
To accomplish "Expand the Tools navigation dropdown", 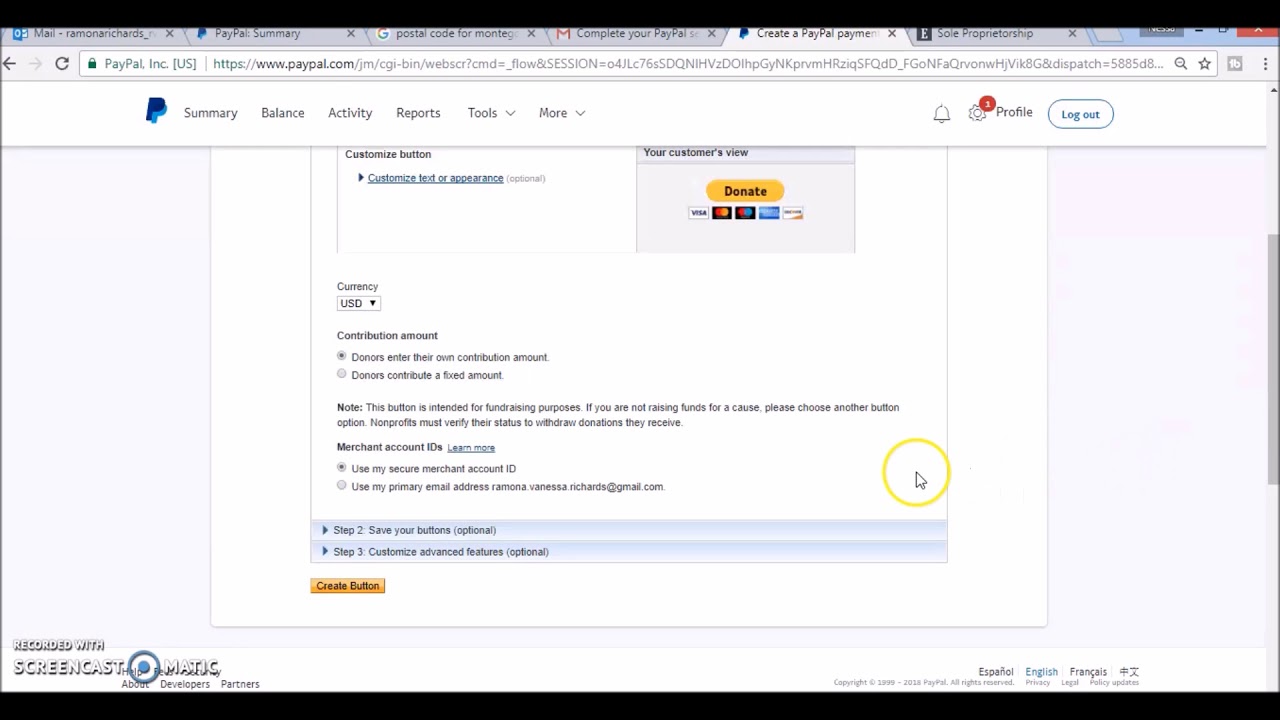I will coord(490,112).
